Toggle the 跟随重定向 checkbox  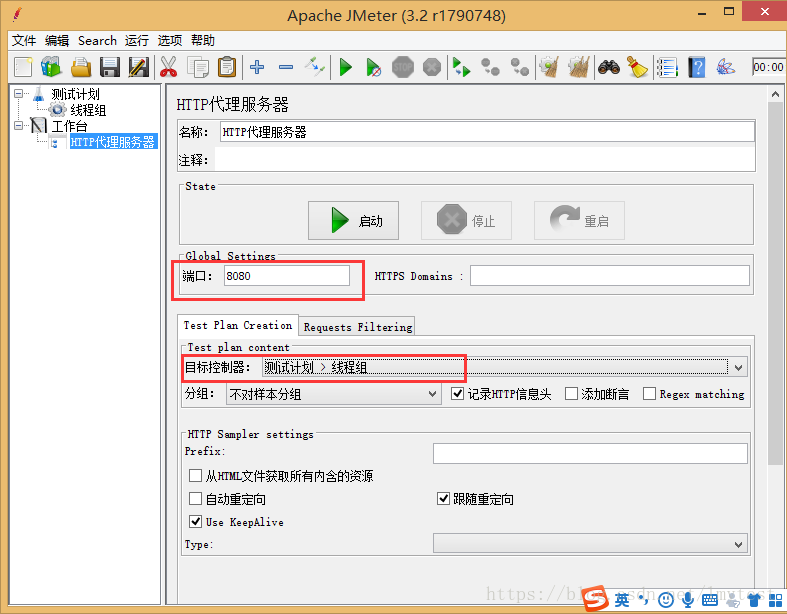pyautogui.click(x=443, y=499)
